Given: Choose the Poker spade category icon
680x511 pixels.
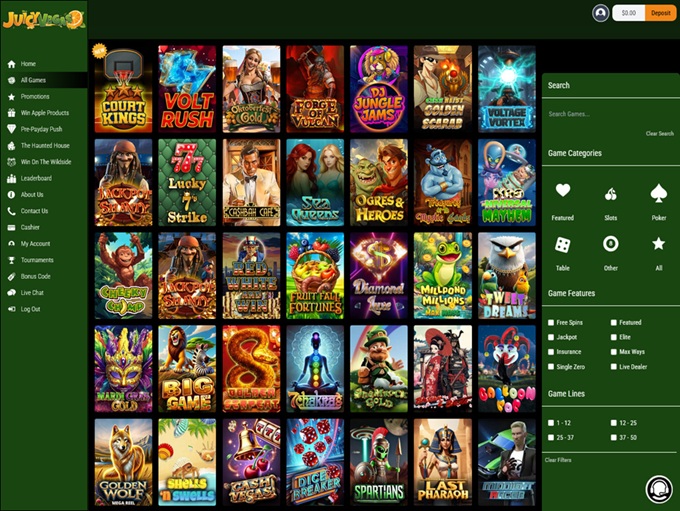Looking at the screenshot, I should point(657,191).
